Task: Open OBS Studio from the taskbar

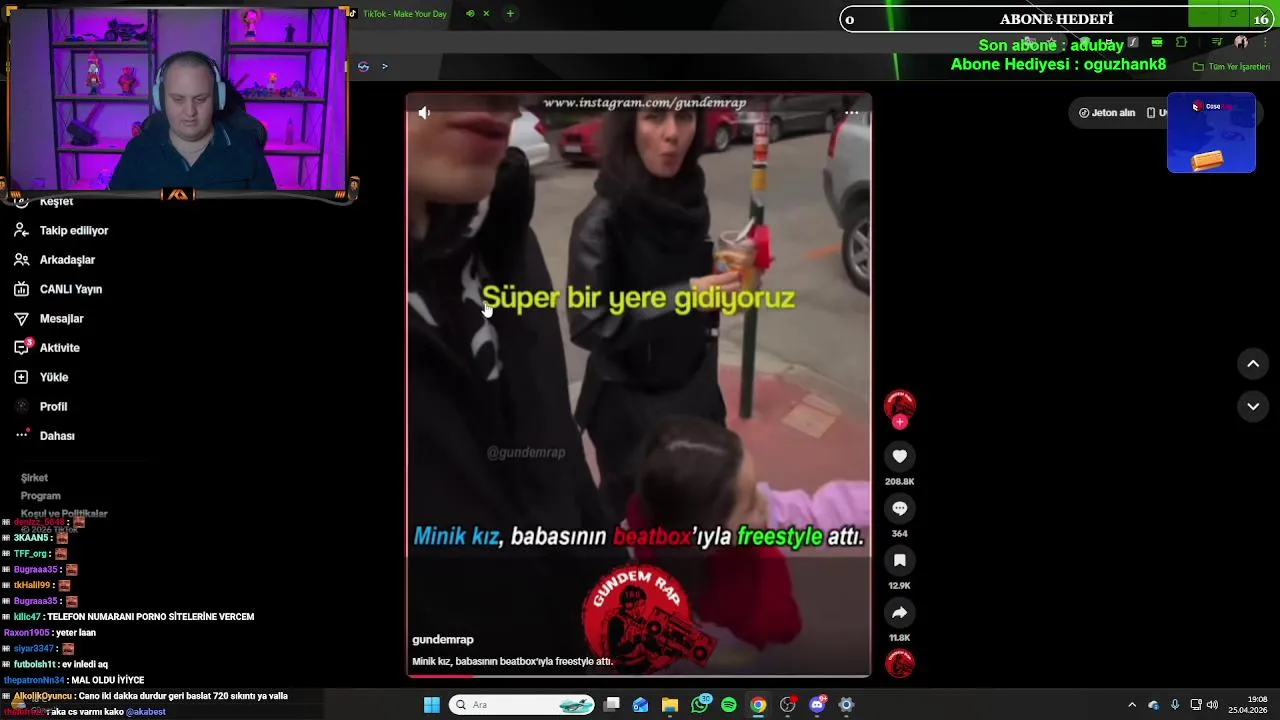Action: (x=788, y=705)
